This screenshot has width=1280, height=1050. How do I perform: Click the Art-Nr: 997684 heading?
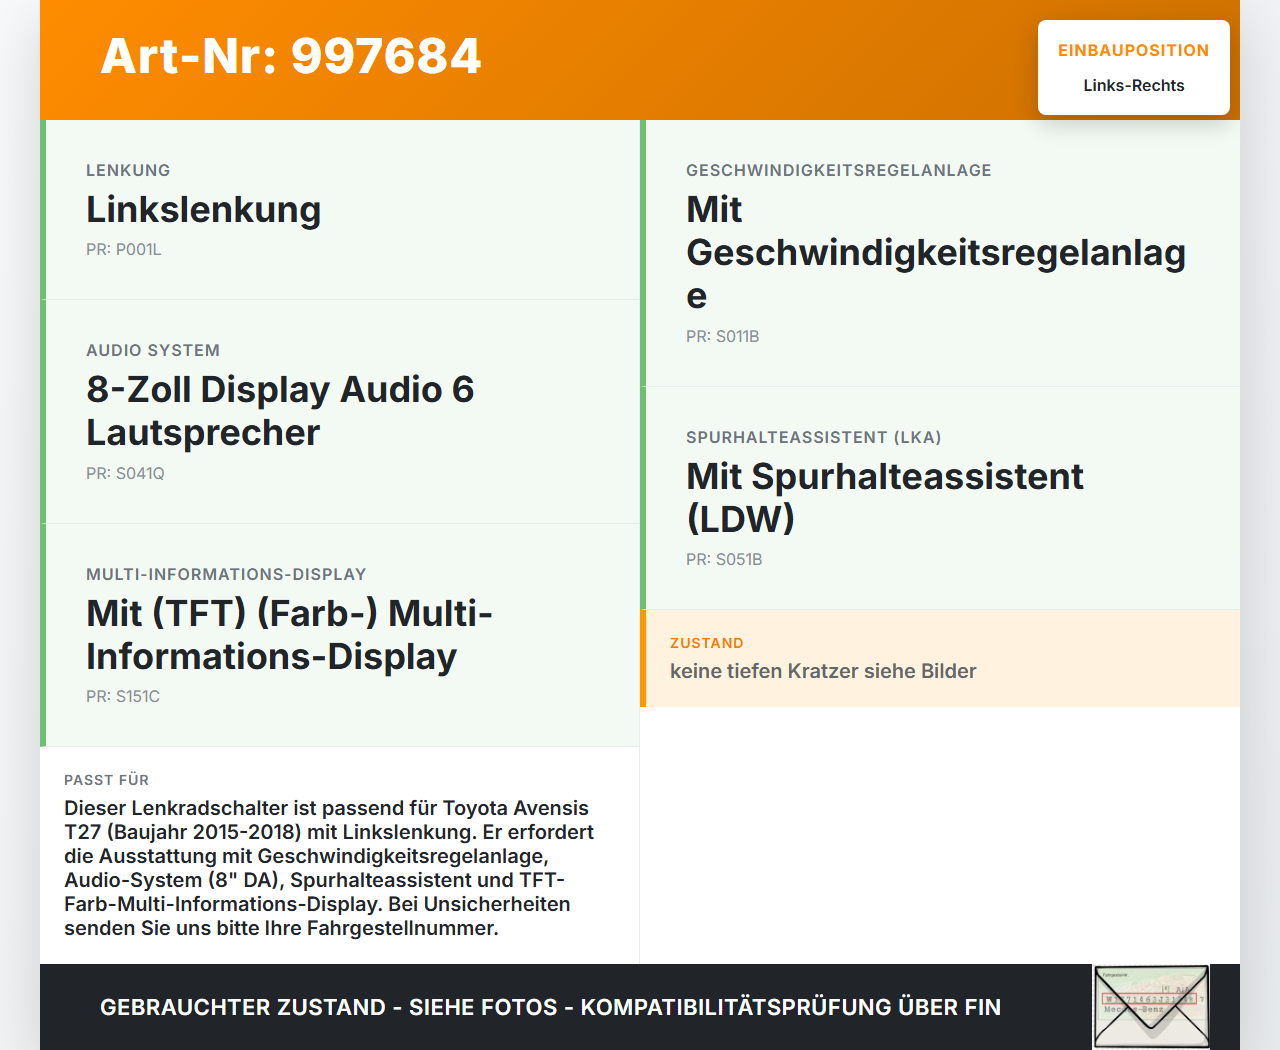click(x=291, y=56)
